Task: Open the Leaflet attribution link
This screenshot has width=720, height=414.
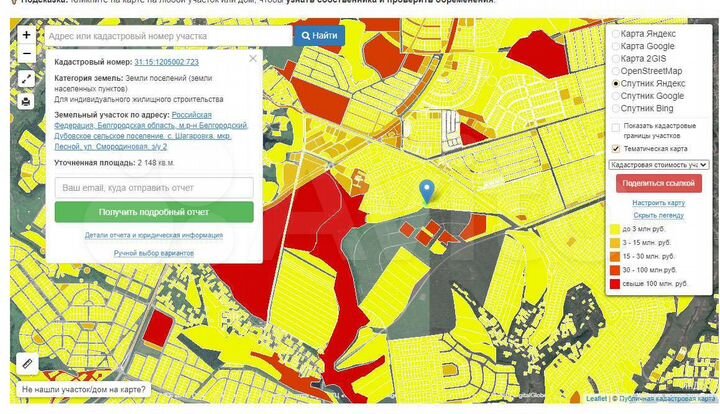Action: [596, 398]
